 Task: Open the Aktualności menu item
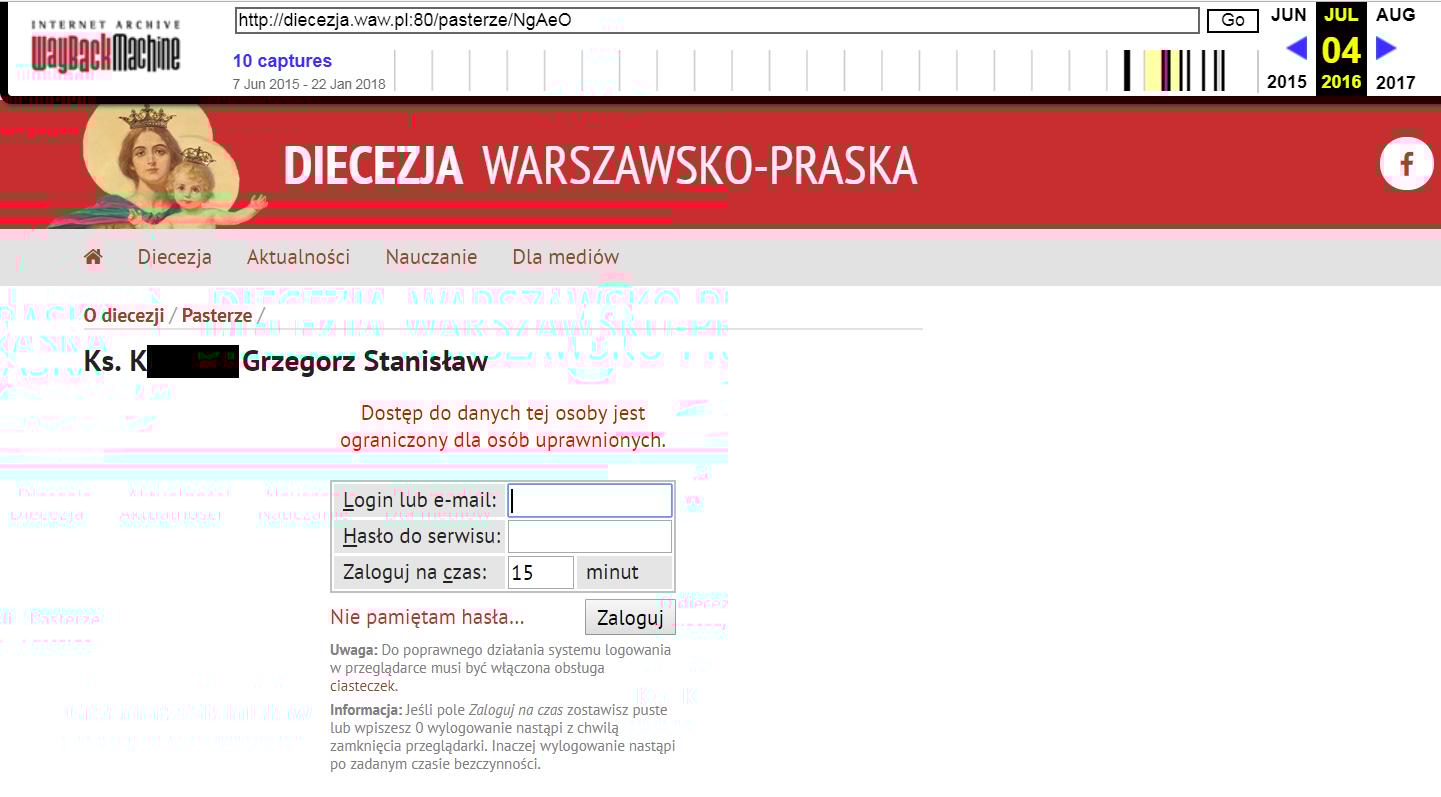click(x=298, y=257)
